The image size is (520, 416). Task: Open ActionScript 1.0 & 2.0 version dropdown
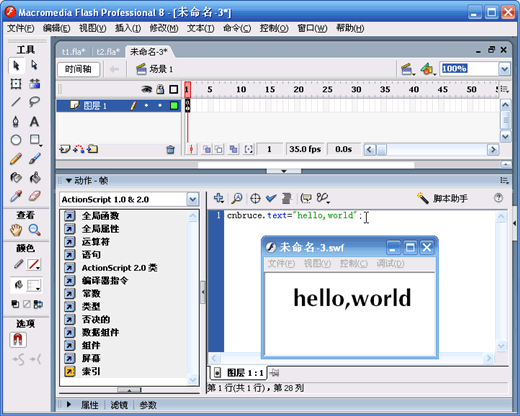point(193,200)
